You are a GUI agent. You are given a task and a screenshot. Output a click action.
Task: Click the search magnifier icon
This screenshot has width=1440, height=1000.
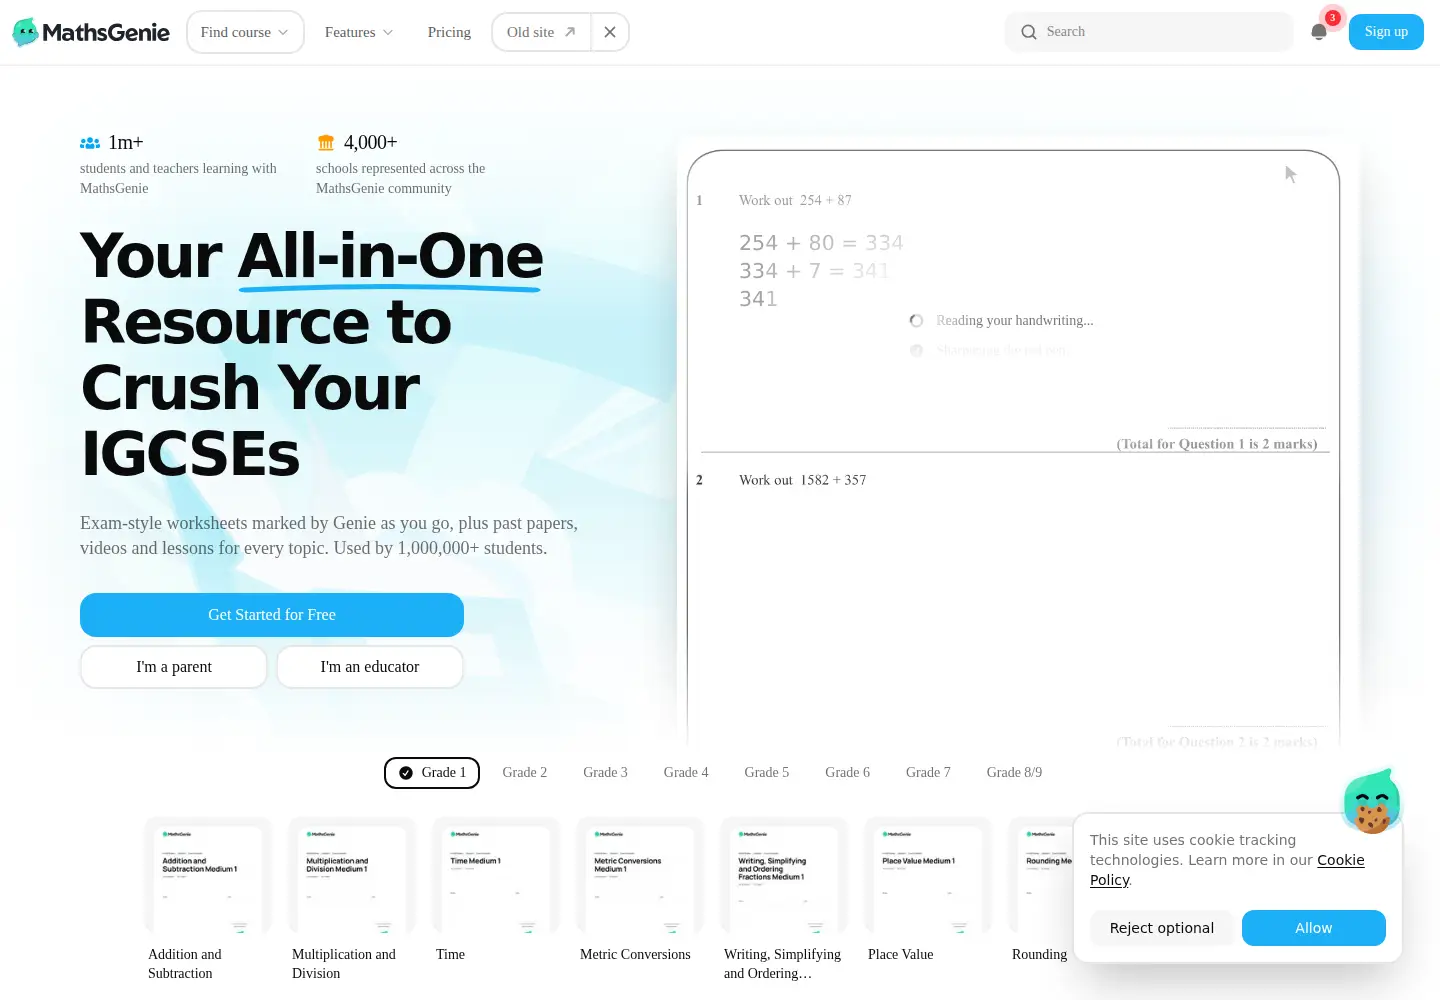(x=1028, y=32)
